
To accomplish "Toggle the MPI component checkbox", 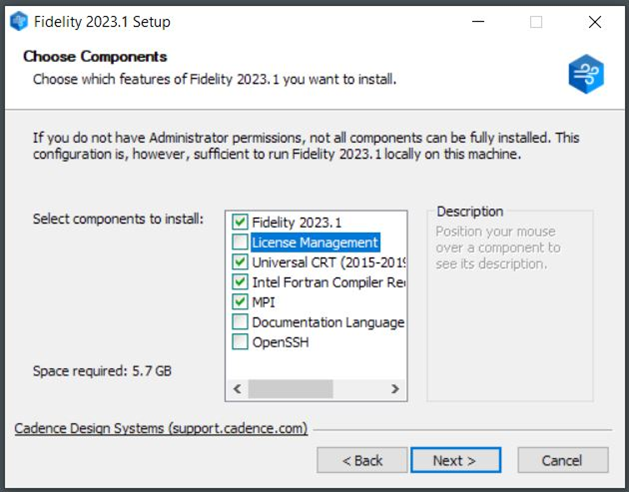I will [240, 302].
